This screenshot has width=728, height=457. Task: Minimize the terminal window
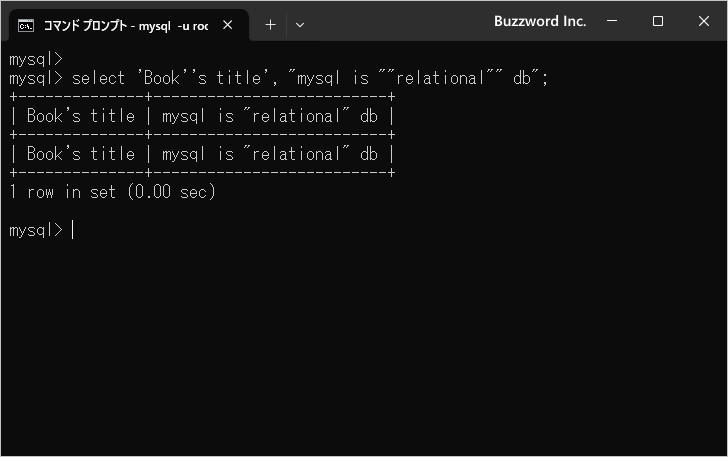pos(612,22)
